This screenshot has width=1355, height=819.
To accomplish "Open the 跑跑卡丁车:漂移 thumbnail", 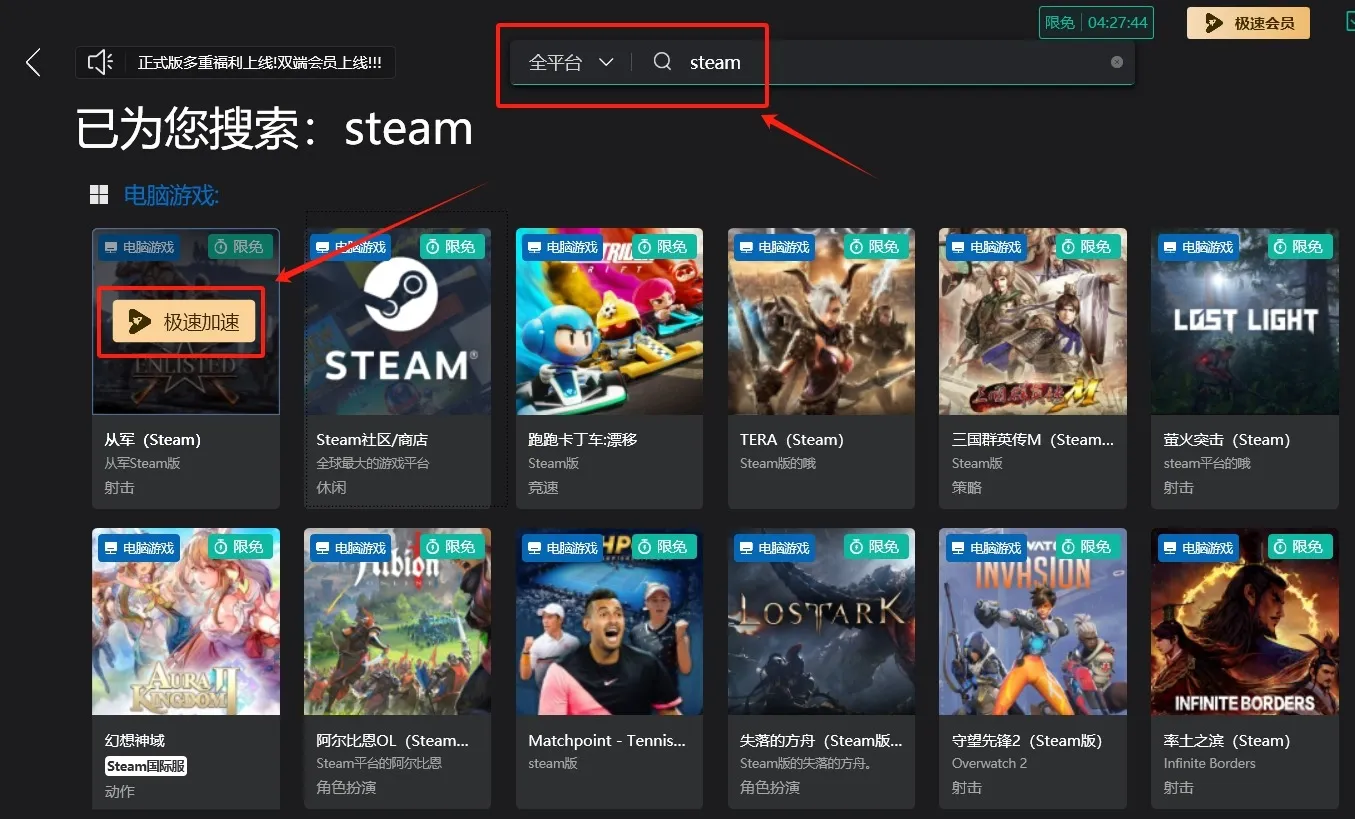I will pos(609,321).
